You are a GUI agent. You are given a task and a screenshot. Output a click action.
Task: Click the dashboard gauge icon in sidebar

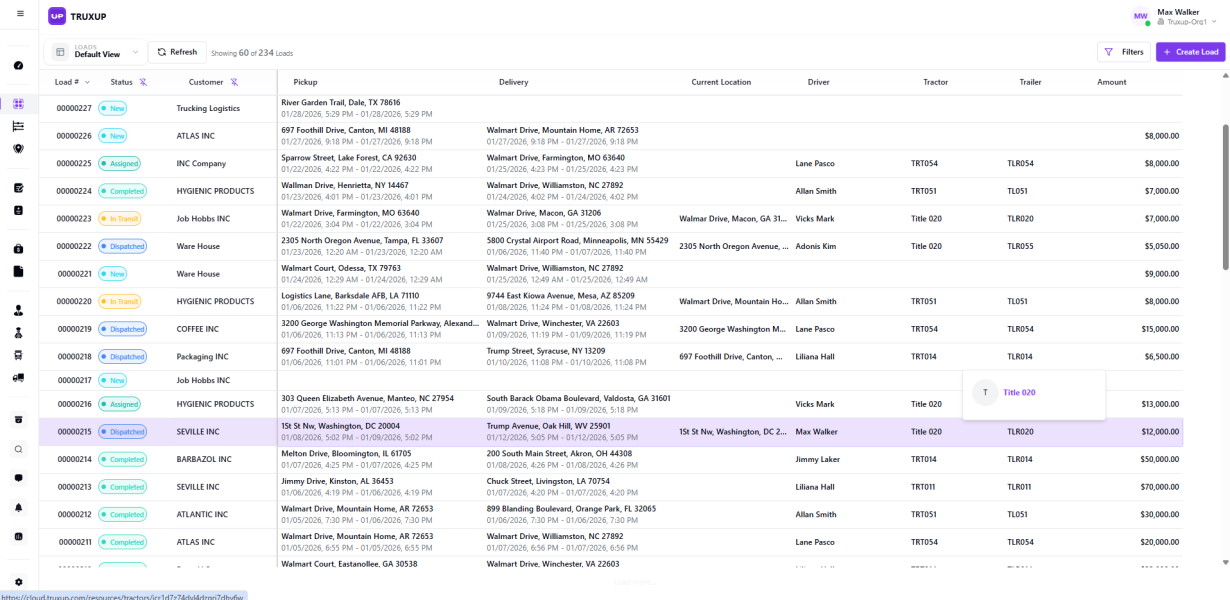coord(18,65)
